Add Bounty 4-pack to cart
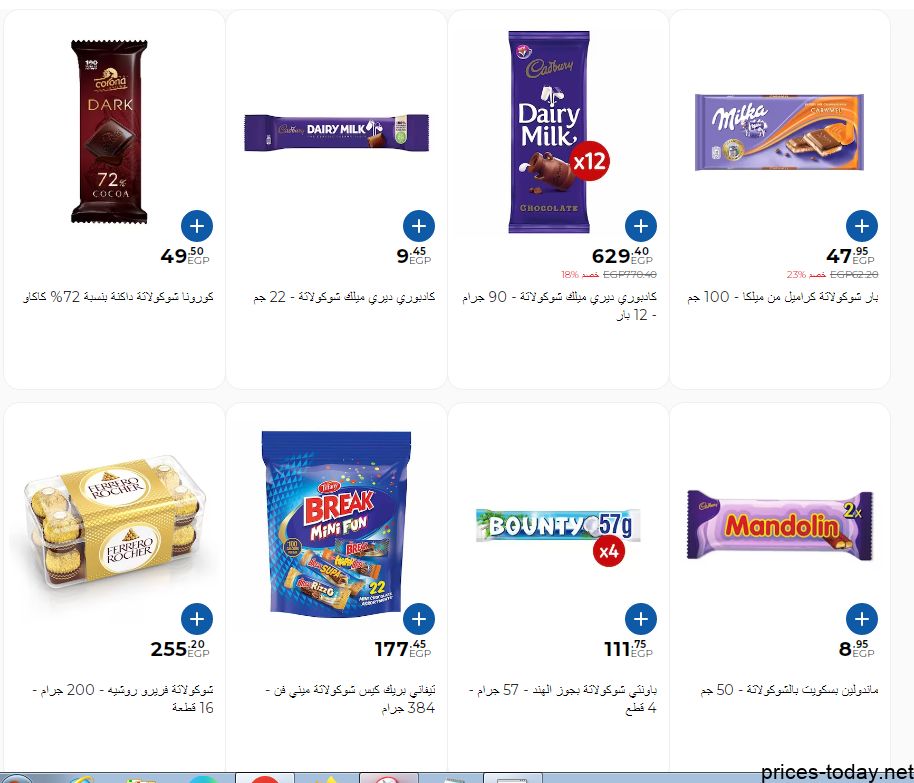914x783 pixels. click(x=641, y=619)
